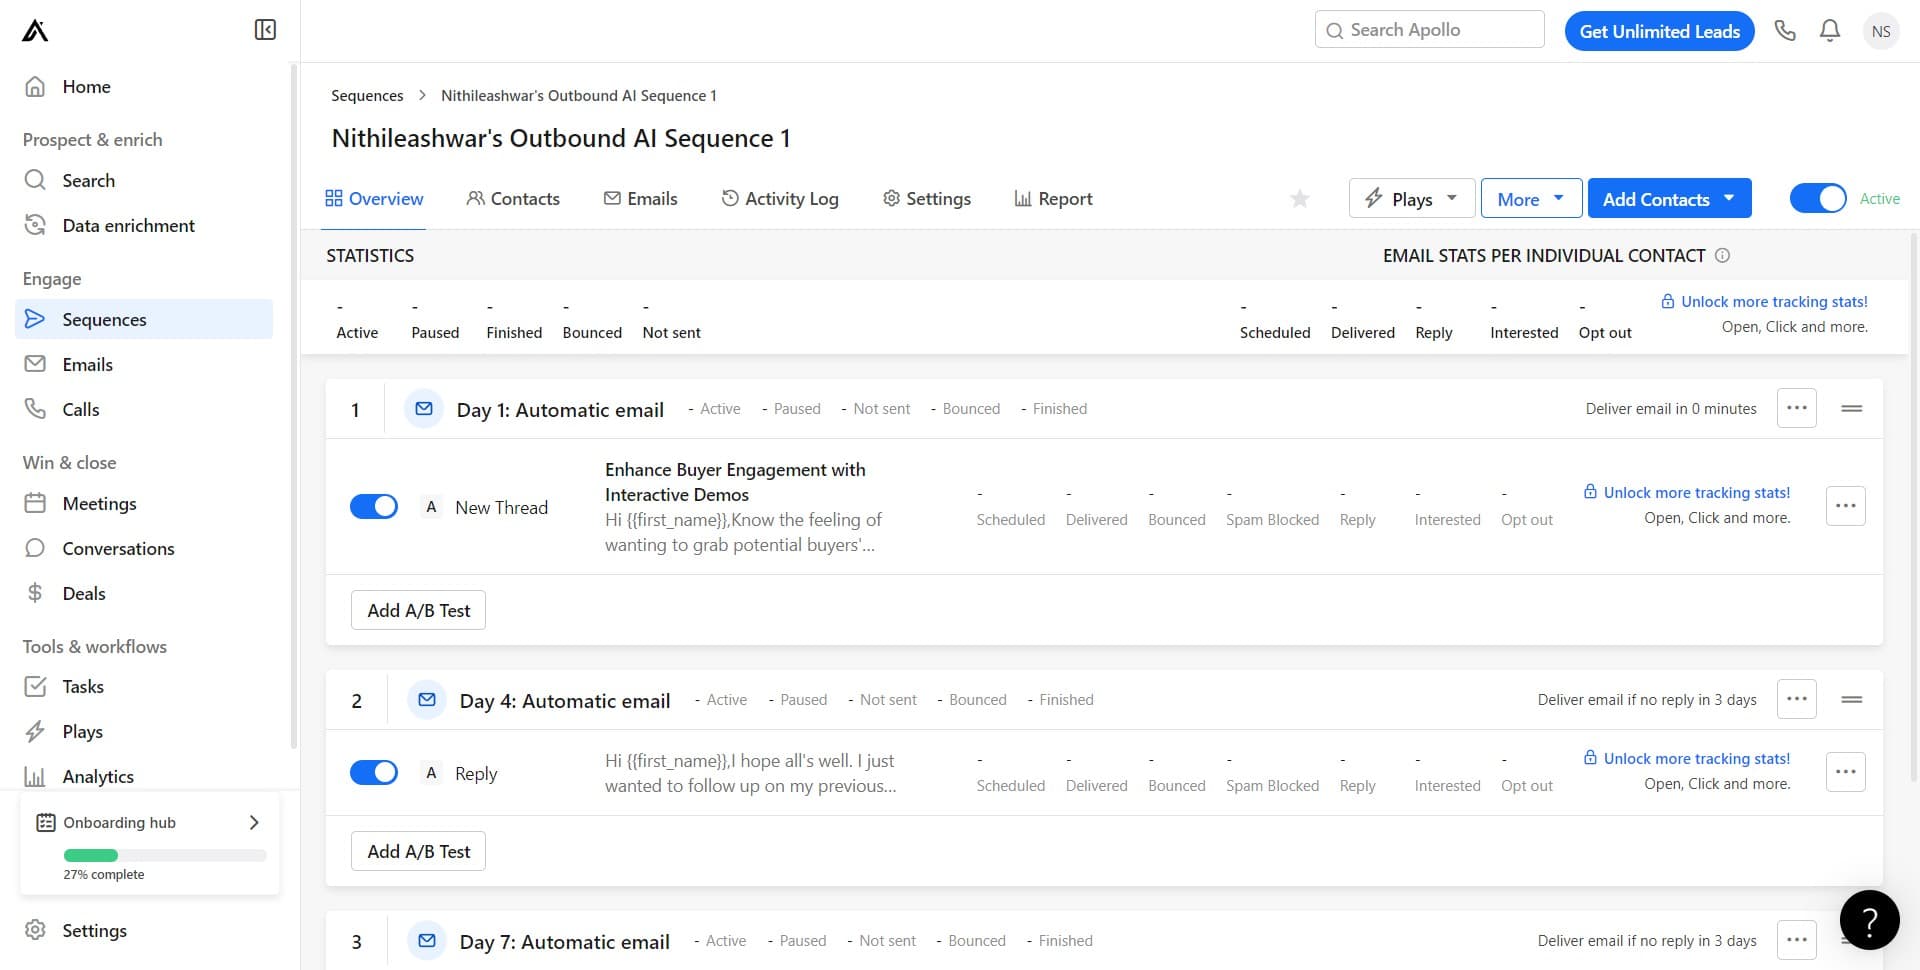Viewport: 1920px width, 970px height.
Task: Click the NS profile avatar
Action: point(1881,31)
